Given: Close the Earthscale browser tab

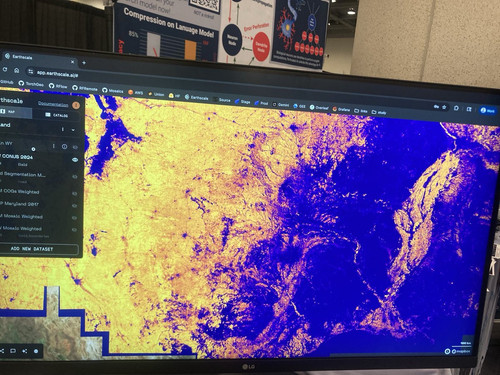Looking at the screenshot, I should tap(73, 62).
